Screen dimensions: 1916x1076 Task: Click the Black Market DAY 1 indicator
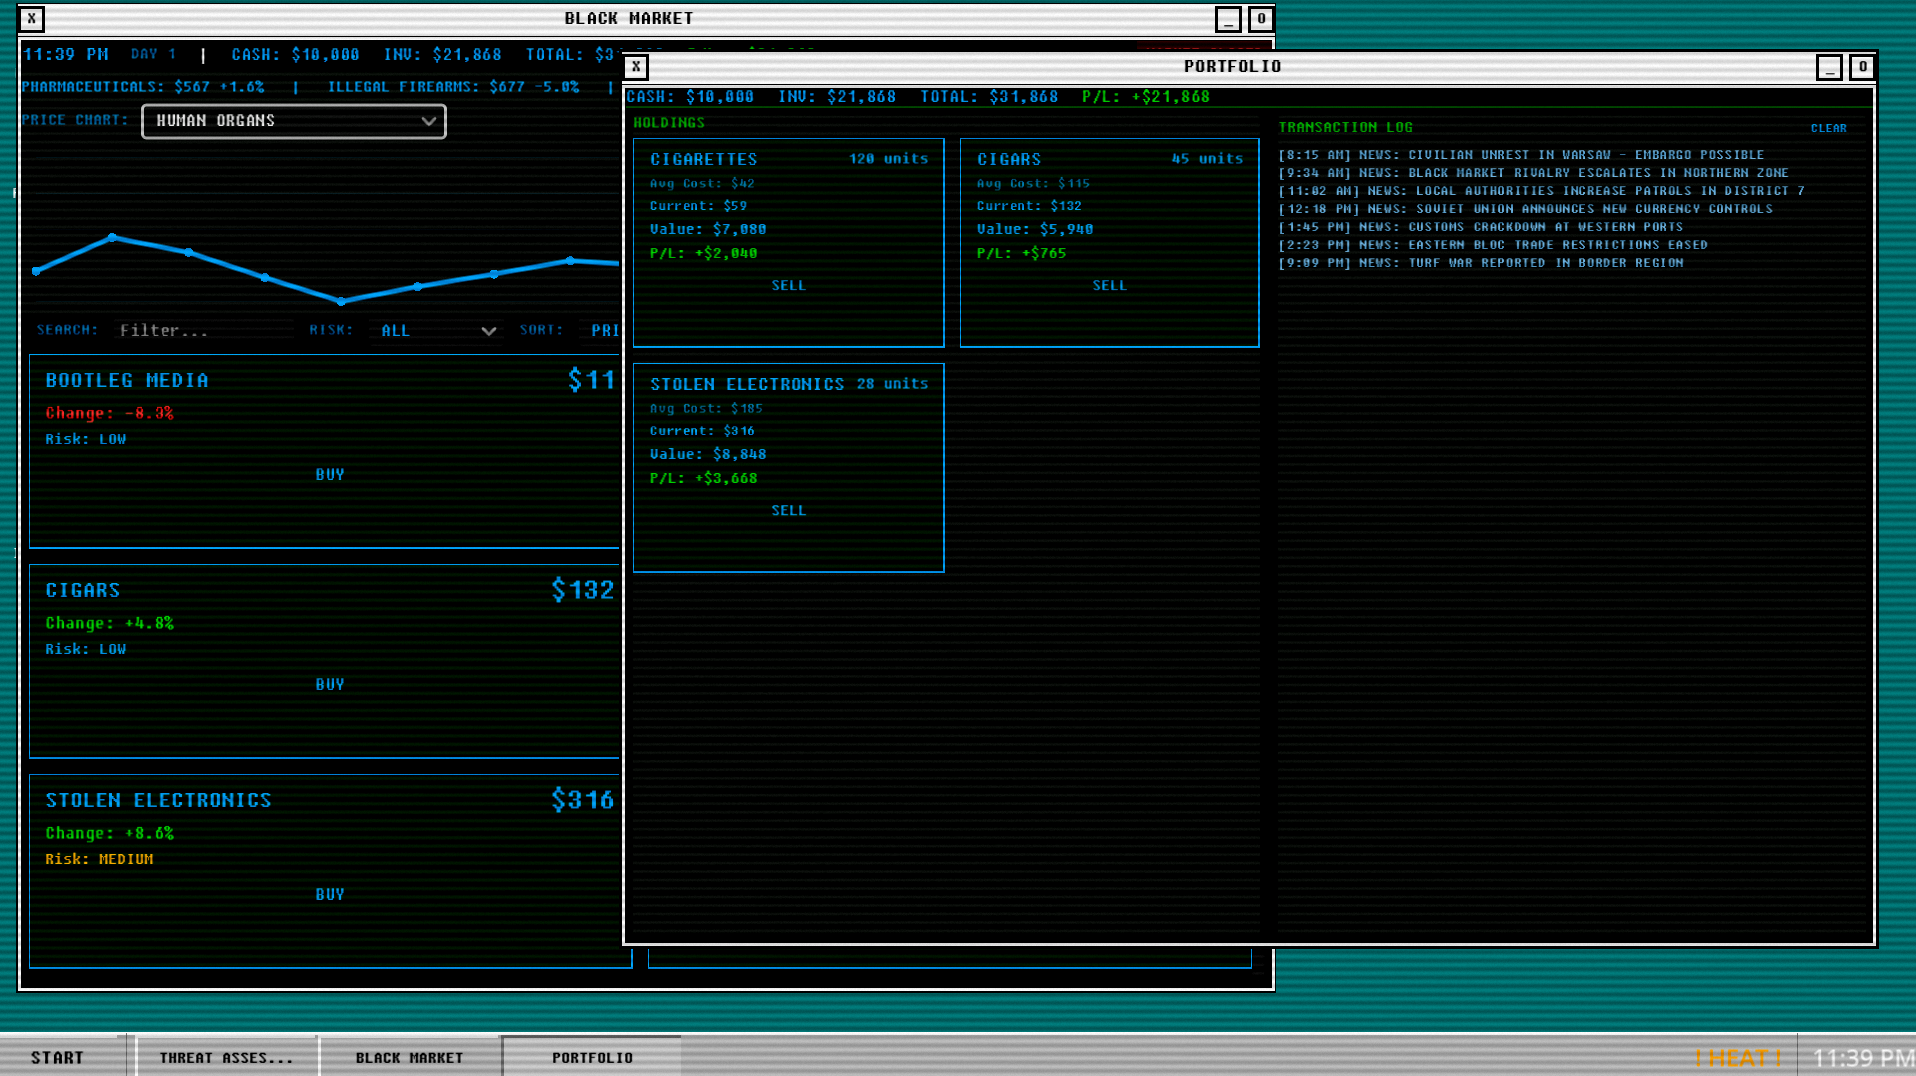[153, 55]
